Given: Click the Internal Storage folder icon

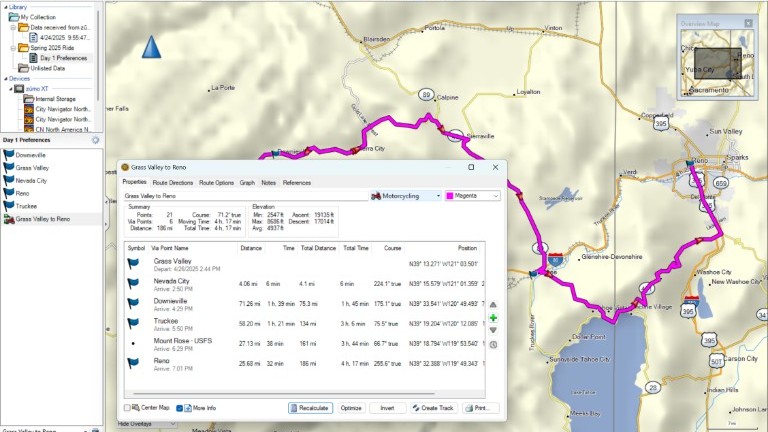Looking at the screenshot, I should click(x=29, y=99).
